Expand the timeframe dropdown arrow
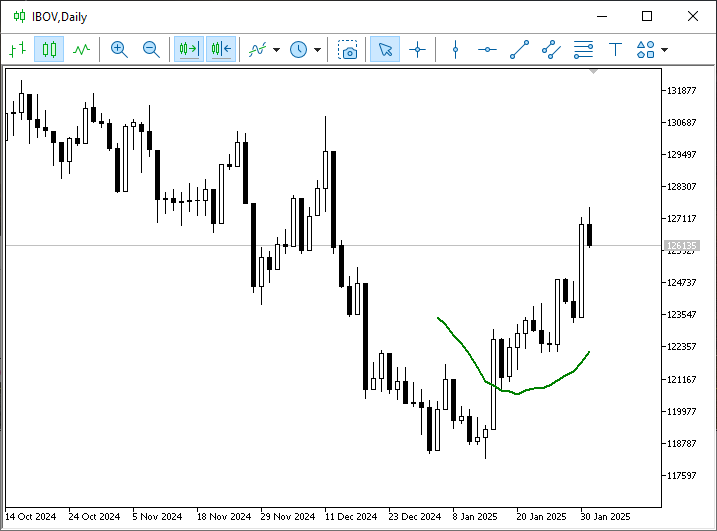The image size is (717, 531). [317, 49]
